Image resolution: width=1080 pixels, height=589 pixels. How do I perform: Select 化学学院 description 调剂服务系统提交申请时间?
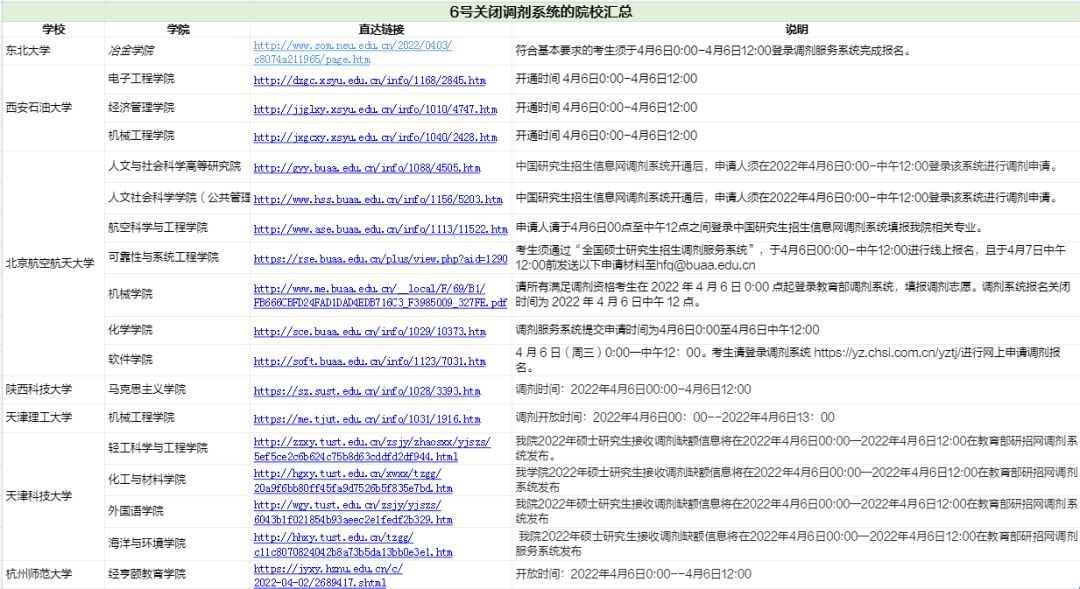796,331
